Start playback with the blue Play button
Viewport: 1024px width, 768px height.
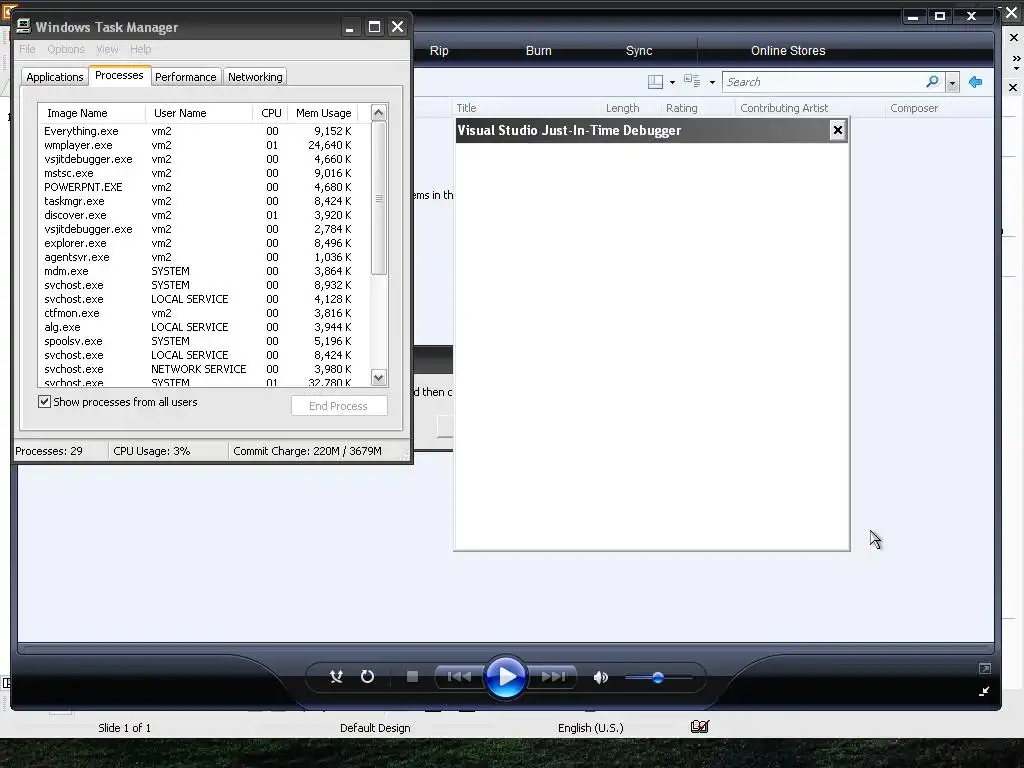click(505, 677)
